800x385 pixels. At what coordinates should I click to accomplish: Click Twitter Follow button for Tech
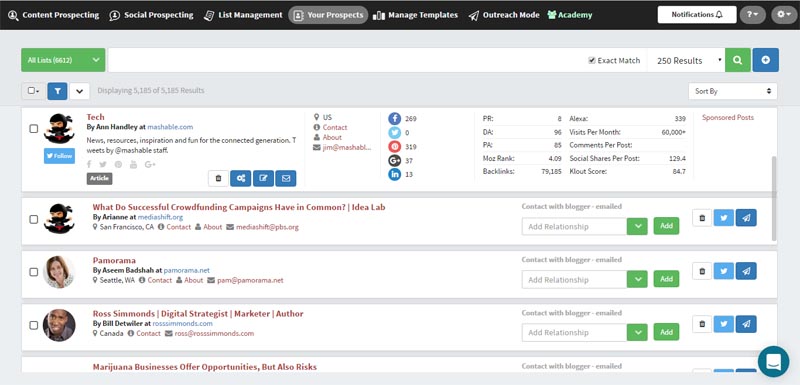(59, 156)
